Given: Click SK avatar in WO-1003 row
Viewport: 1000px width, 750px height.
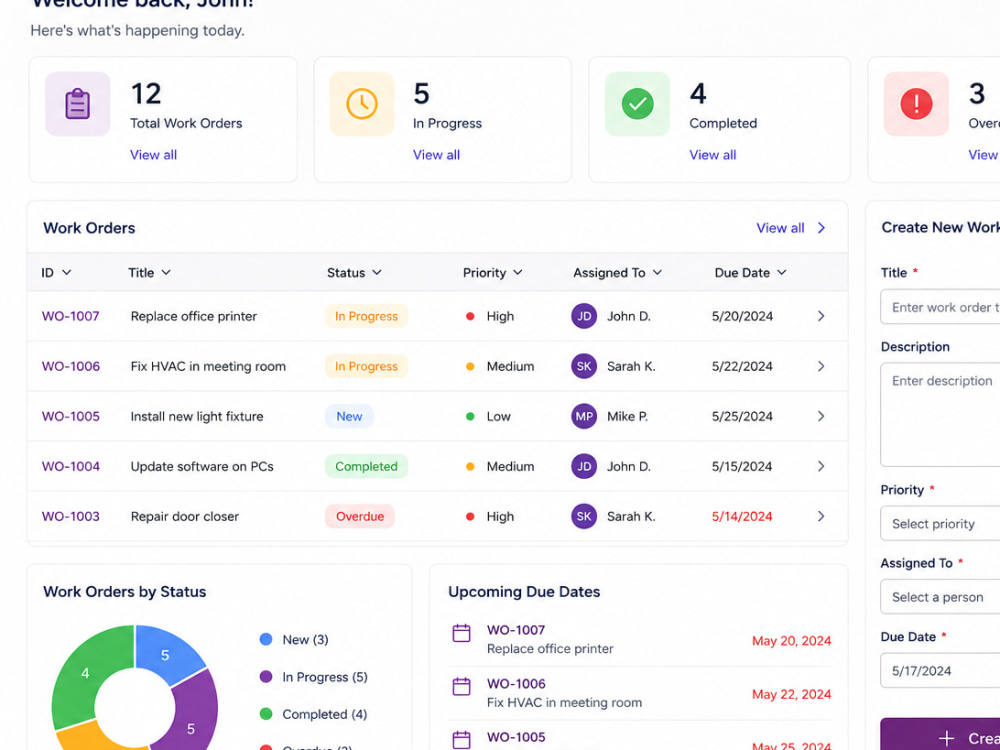Looking at the screenshot, I should tap(584, 517).
